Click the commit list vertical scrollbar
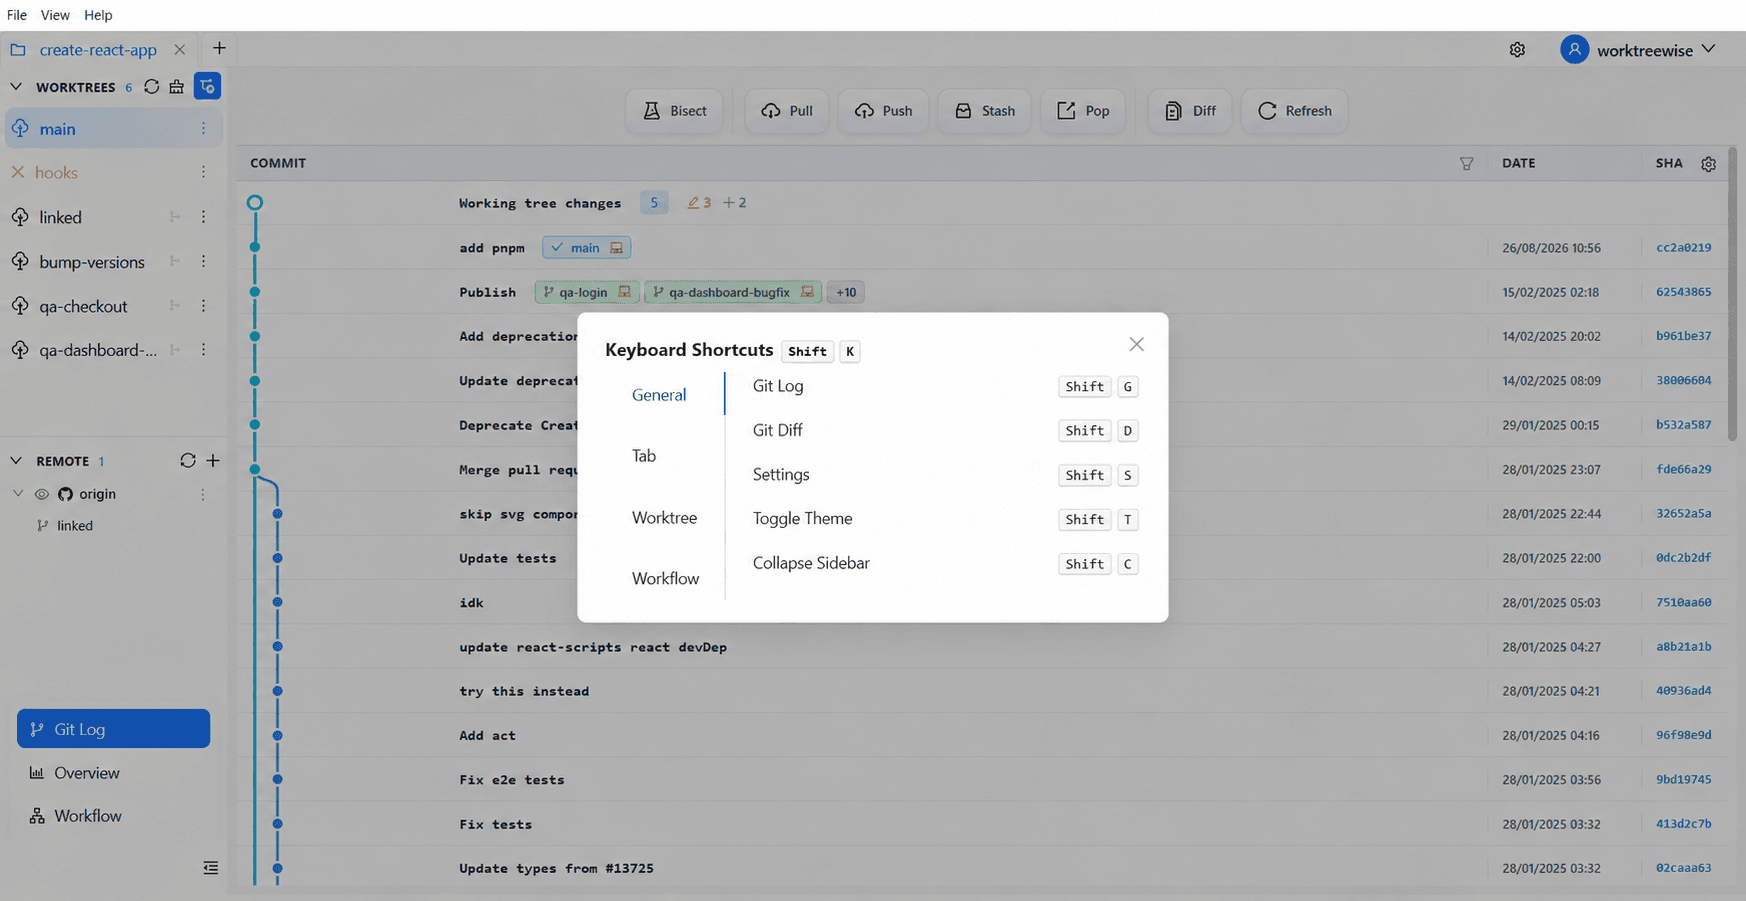The image size is (1746, 901). 1732,294
